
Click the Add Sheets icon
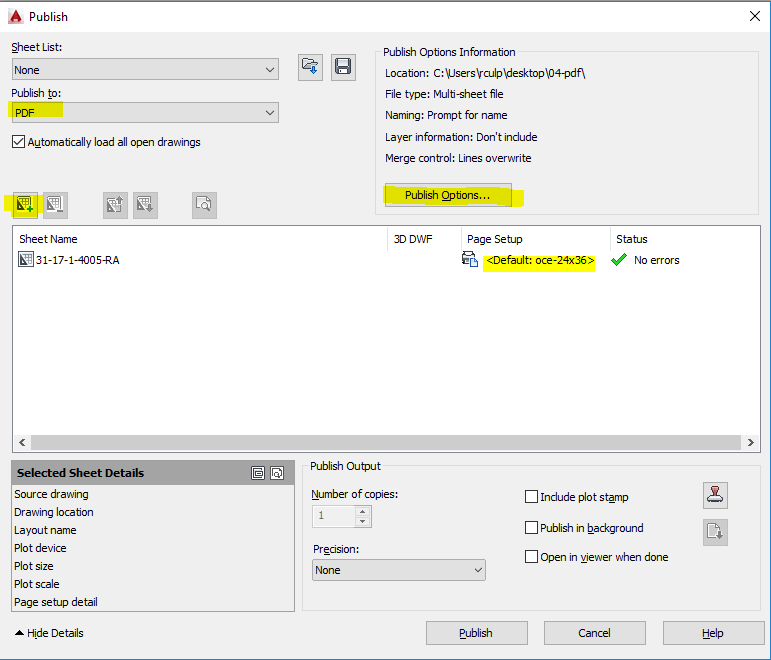[25, 205]
